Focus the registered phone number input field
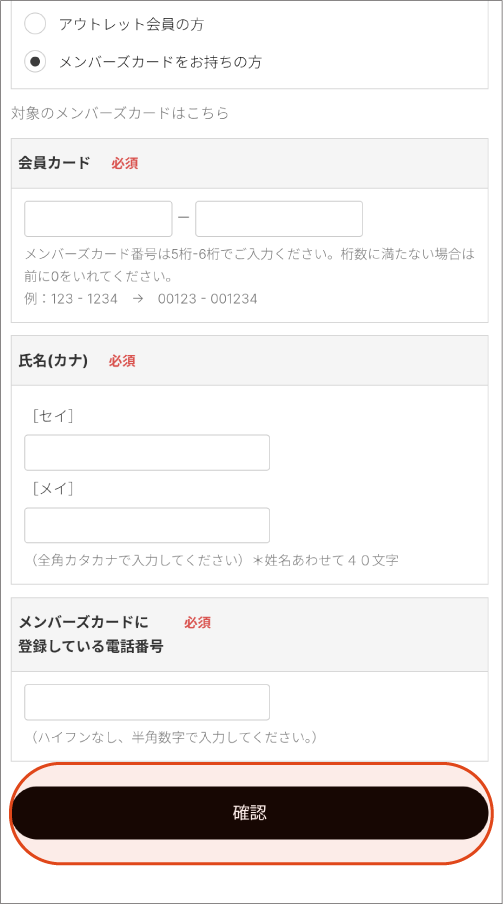This screenshot has height=904, width=503. 147,702
